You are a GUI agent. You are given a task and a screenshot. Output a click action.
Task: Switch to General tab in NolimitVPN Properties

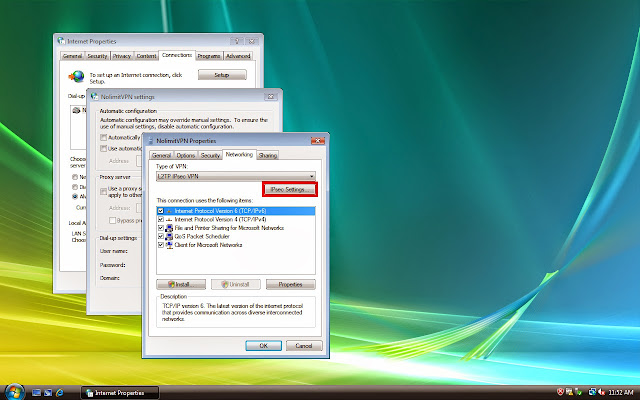(161, 156)
